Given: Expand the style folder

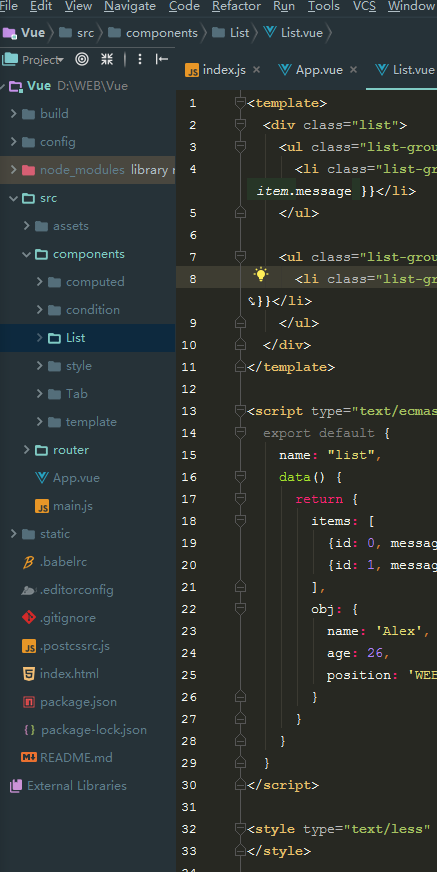Looking at the screenshot, I should click(x=39, y=366).
